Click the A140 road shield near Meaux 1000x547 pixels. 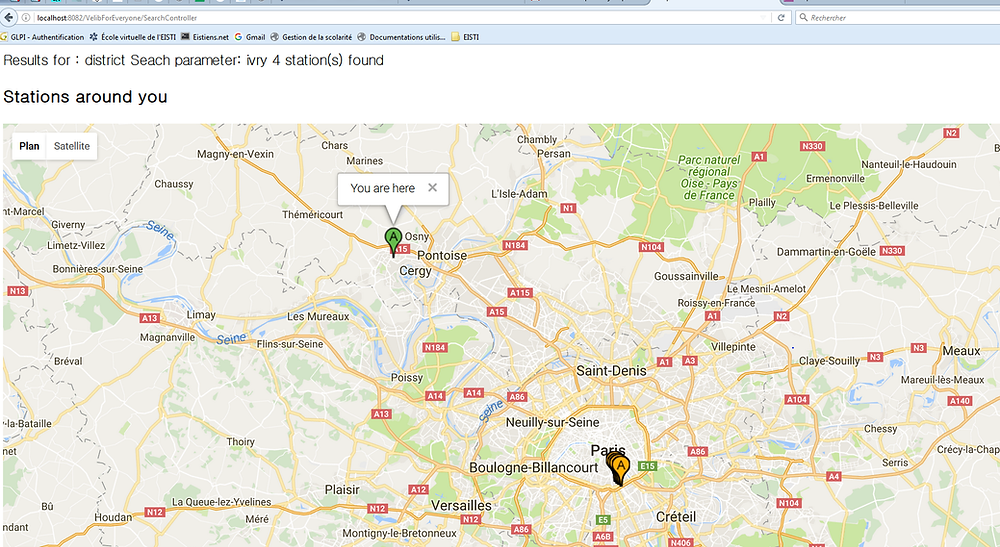(x=960, y=400)
